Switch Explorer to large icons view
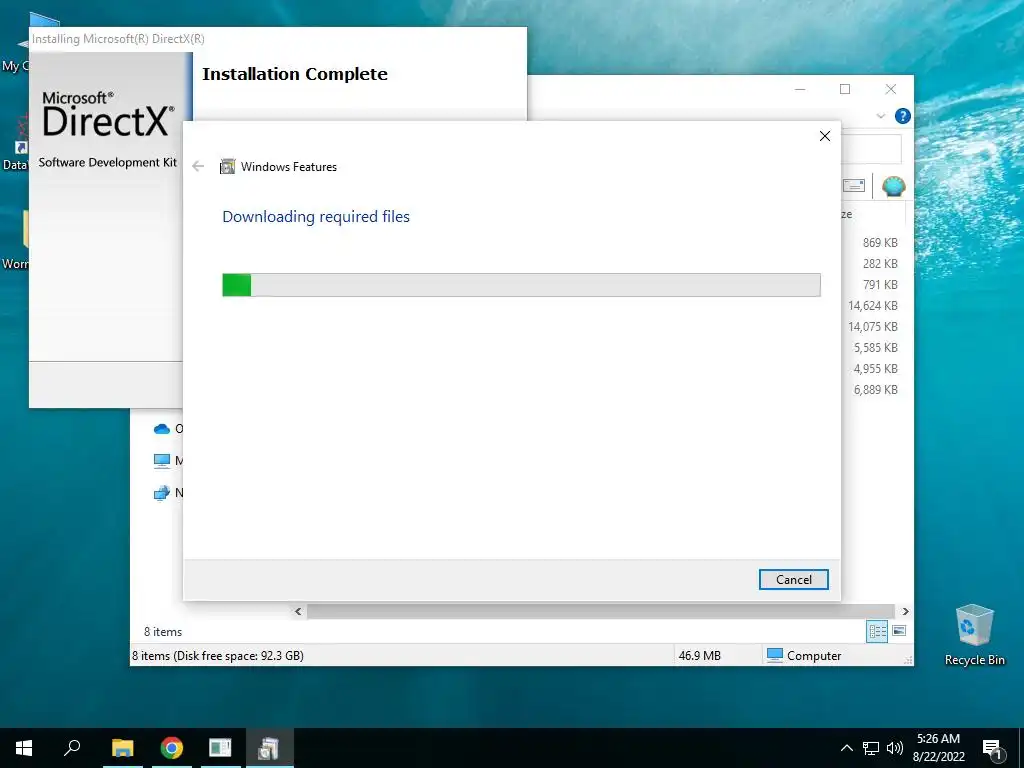The width and height of the screenshot is (1024, 768). 899,631
